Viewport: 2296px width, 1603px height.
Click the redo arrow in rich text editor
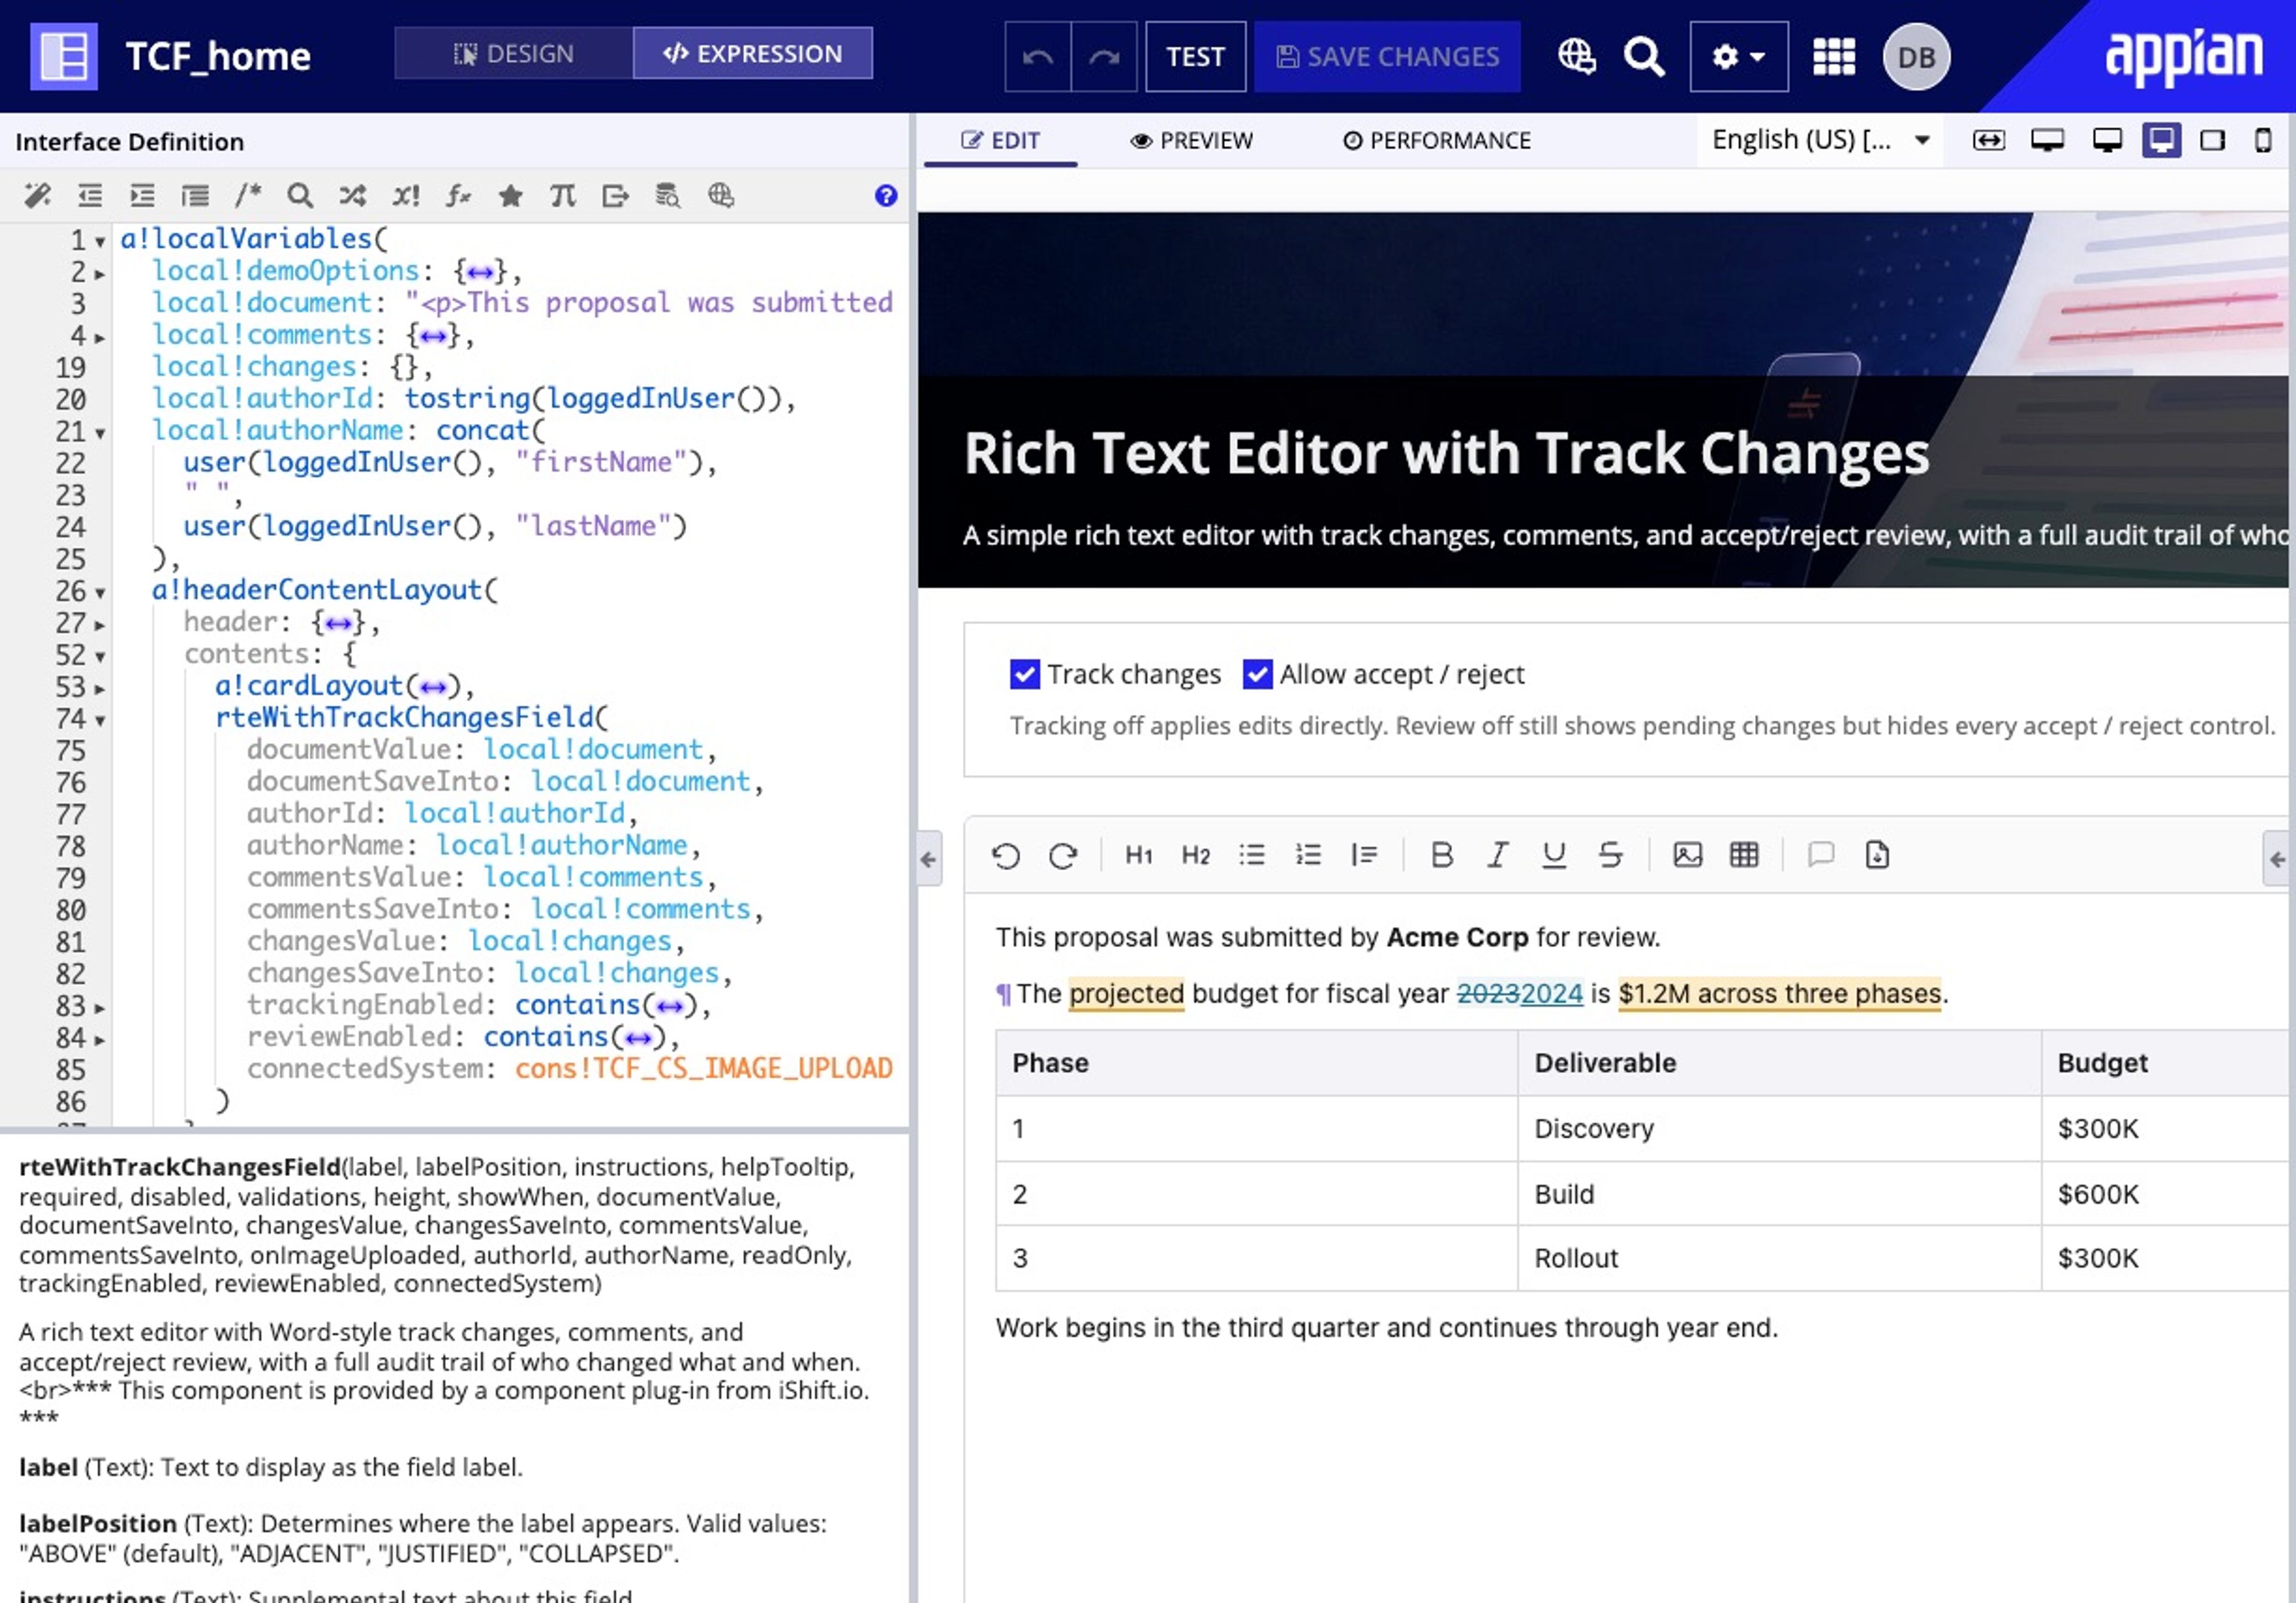pyautogui.click(x=1062, y=855)
